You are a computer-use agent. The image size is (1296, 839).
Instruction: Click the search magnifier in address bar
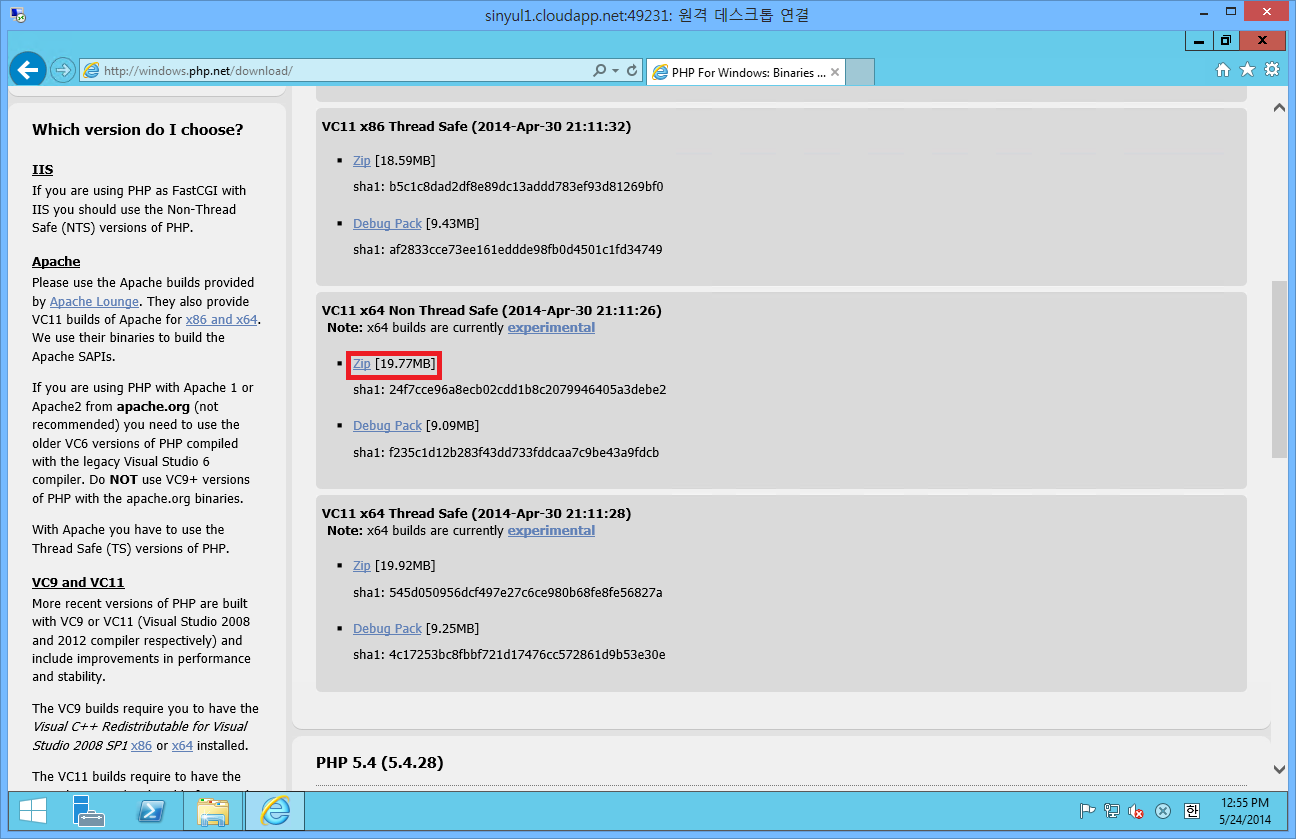[x=599, y=71]
